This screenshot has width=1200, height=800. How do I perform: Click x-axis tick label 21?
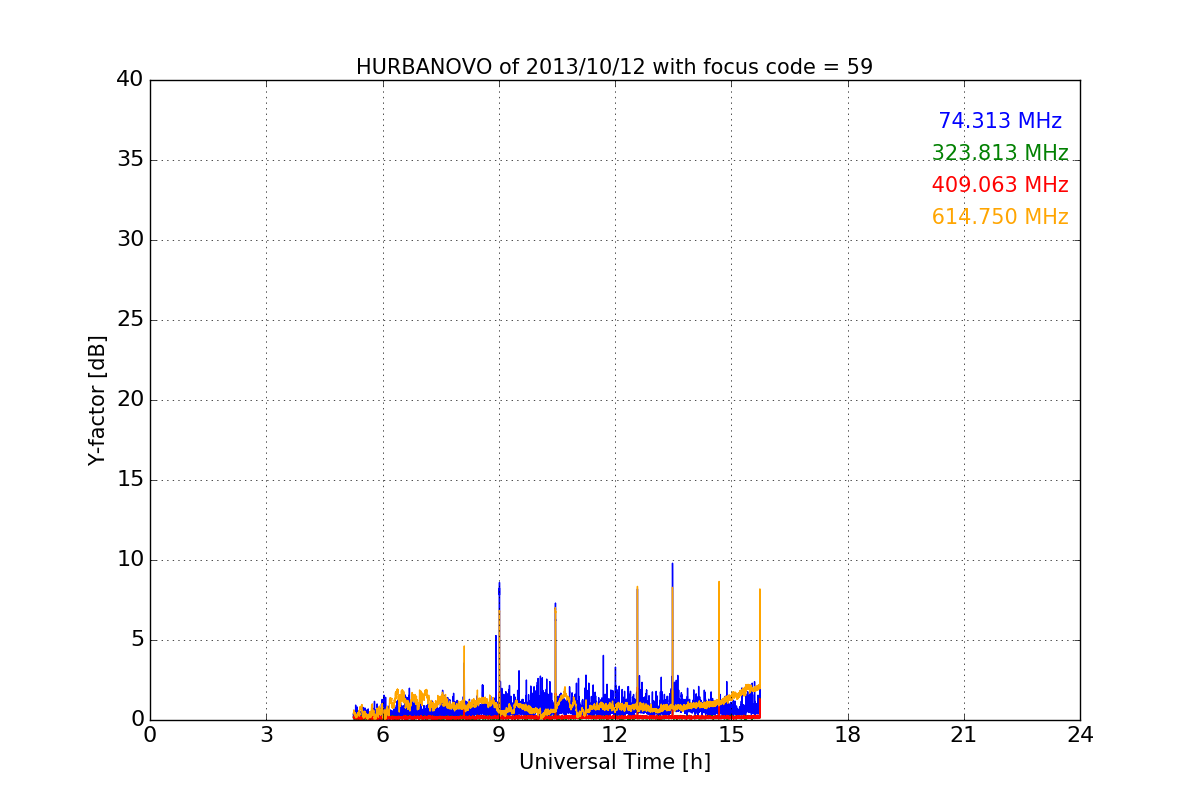click(964, 735)
